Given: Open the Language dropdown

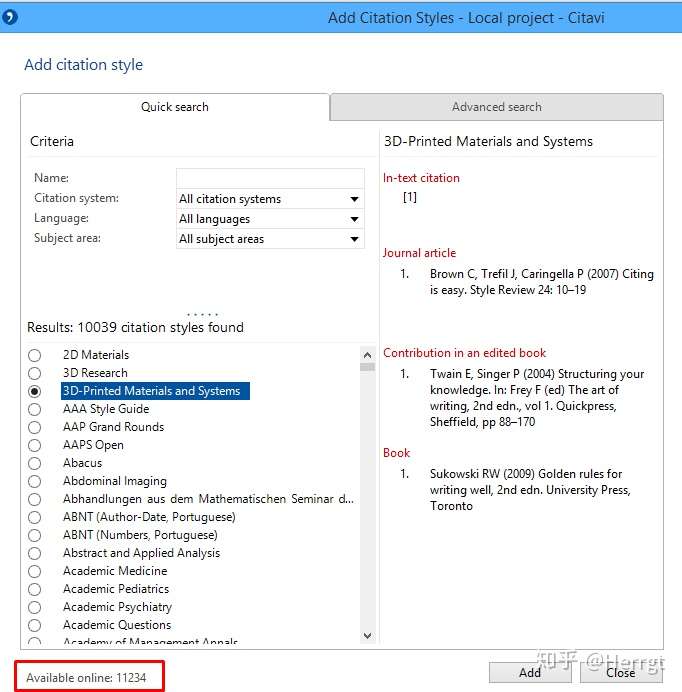Looking at the screenshot, I should (270, 219).
